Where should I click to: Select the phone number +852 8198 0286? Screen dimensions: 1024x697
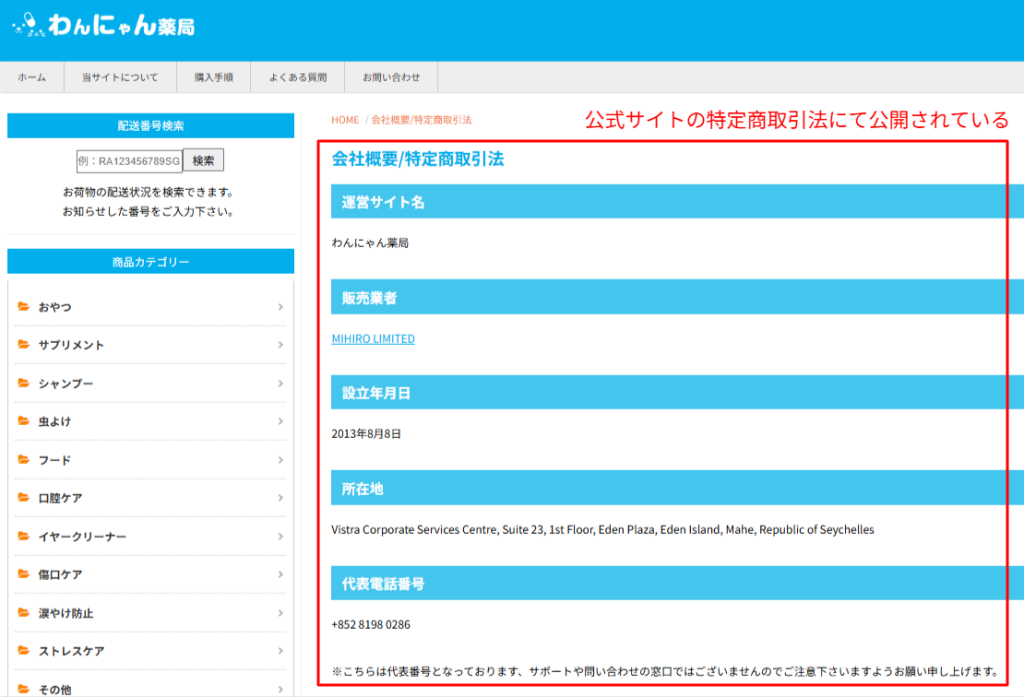[371, 625]
